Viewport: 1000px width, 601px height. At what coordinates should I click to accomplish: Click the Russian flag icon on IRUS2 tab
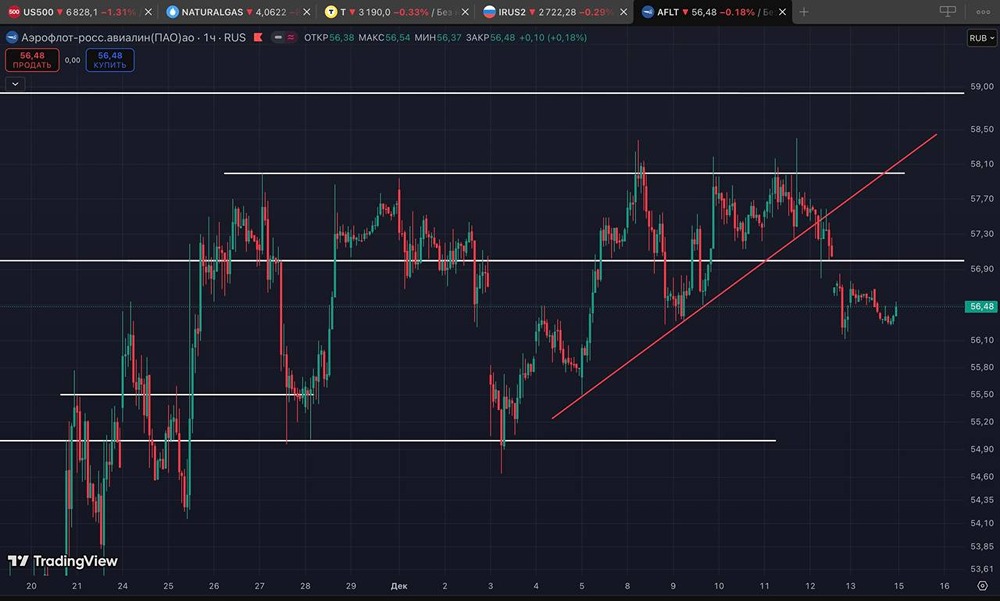pyautogui.click(x=489, y=11)
